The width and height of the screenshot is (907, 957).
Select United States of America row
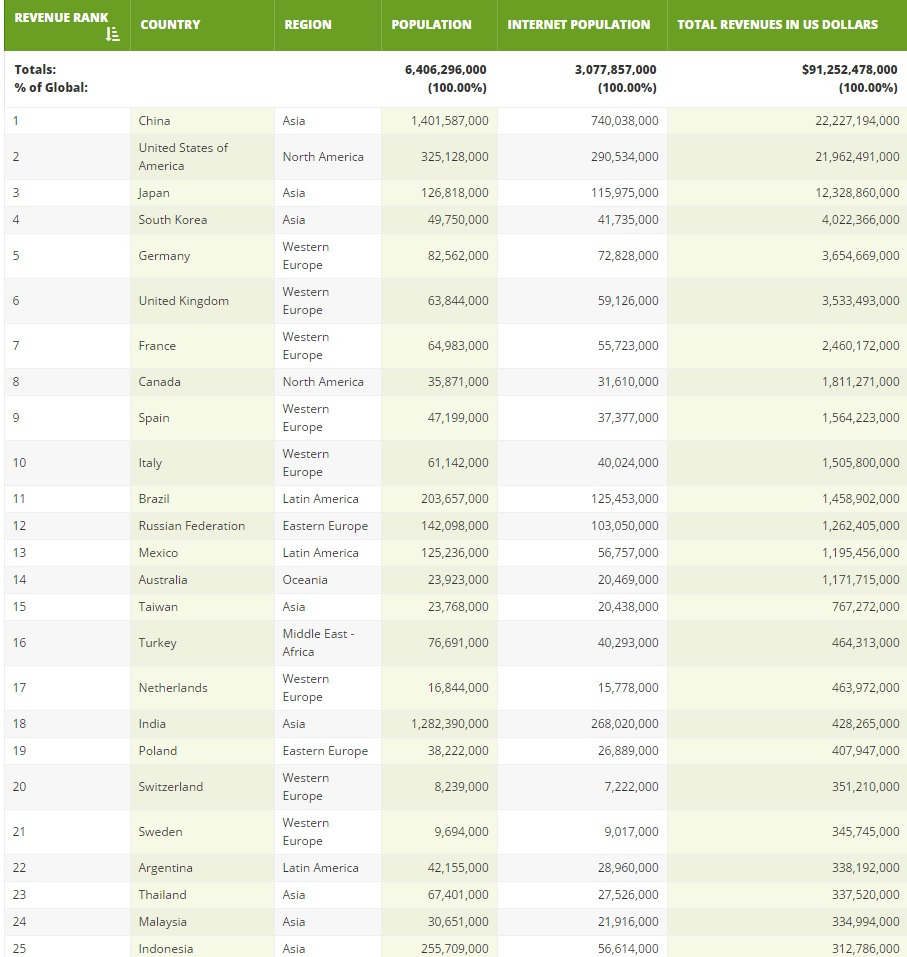coord(455,157)
